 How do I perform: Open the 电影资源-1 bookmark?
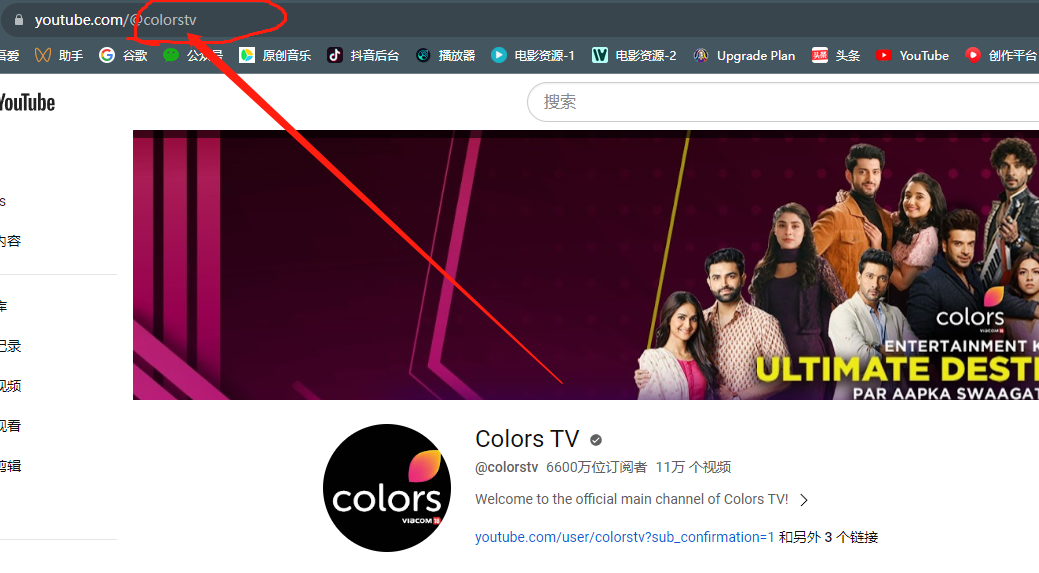[x=533, y=56]
